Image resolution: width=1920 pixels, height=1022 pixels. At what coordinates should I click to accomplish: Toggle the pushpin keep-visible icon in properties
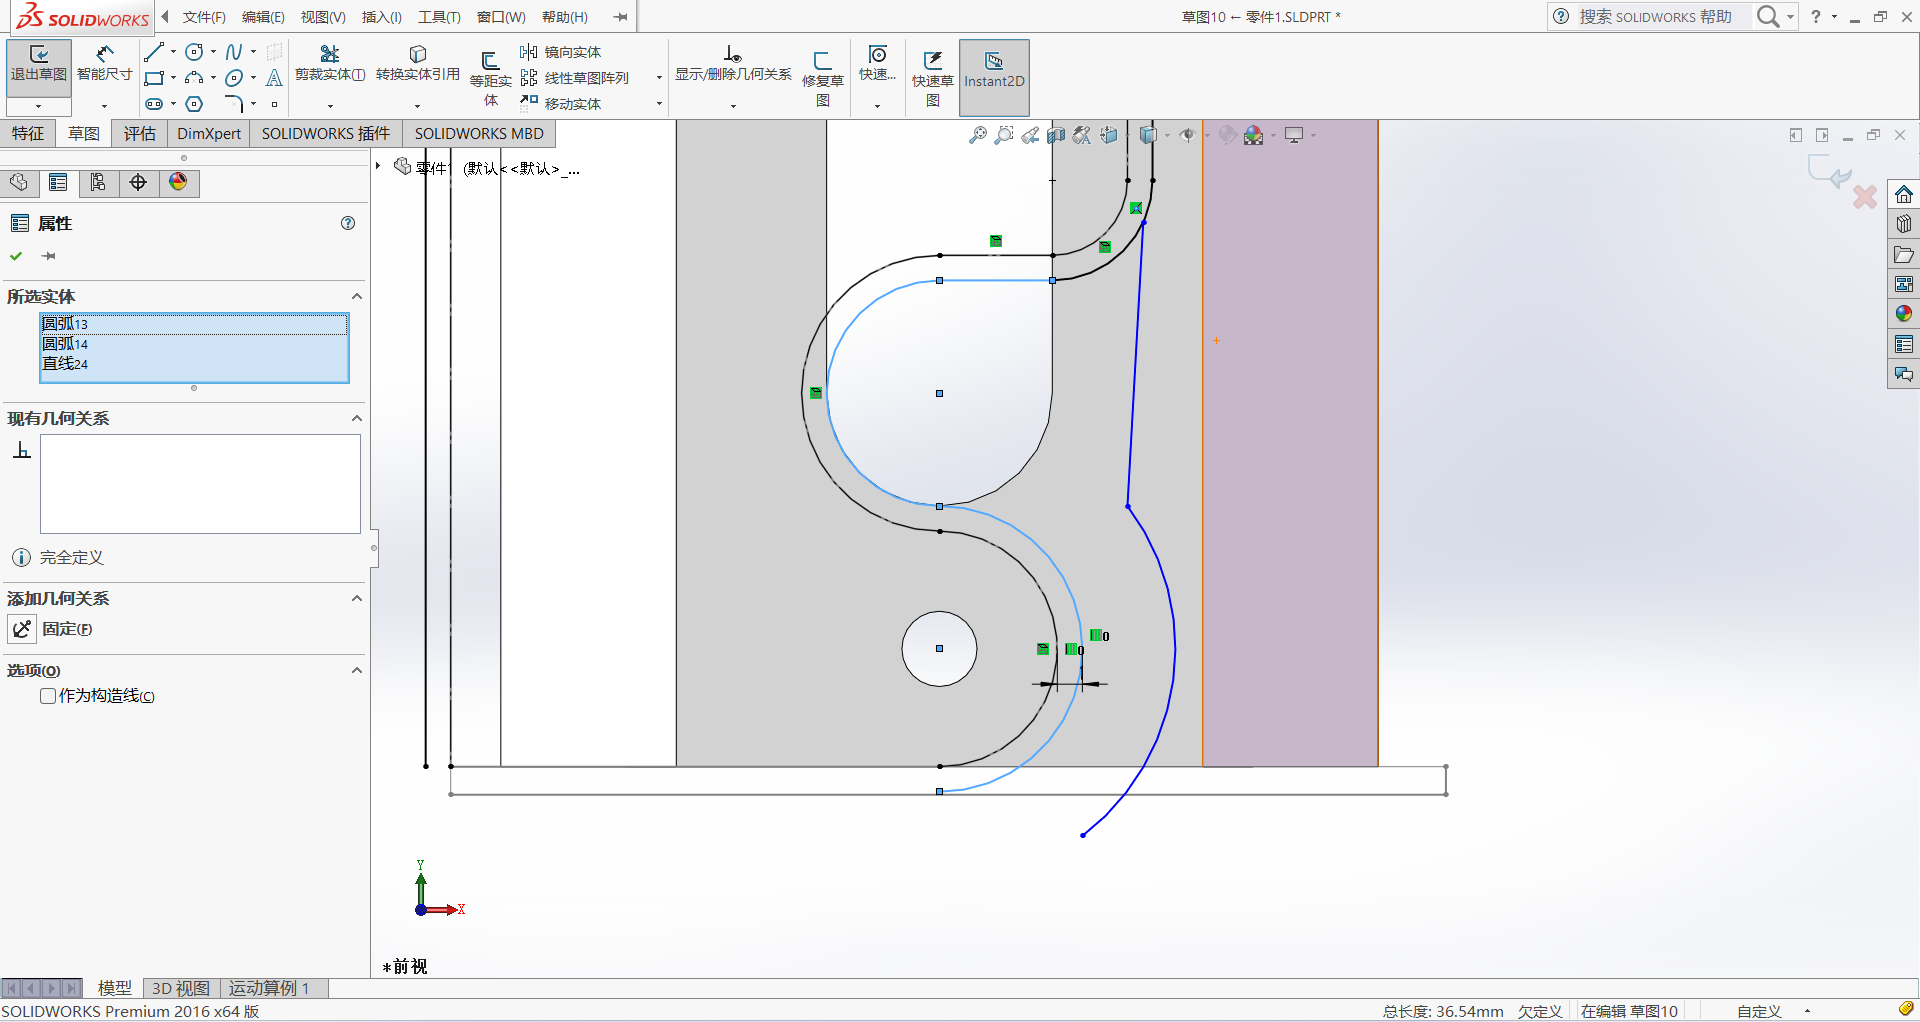(x=48, y=257)
